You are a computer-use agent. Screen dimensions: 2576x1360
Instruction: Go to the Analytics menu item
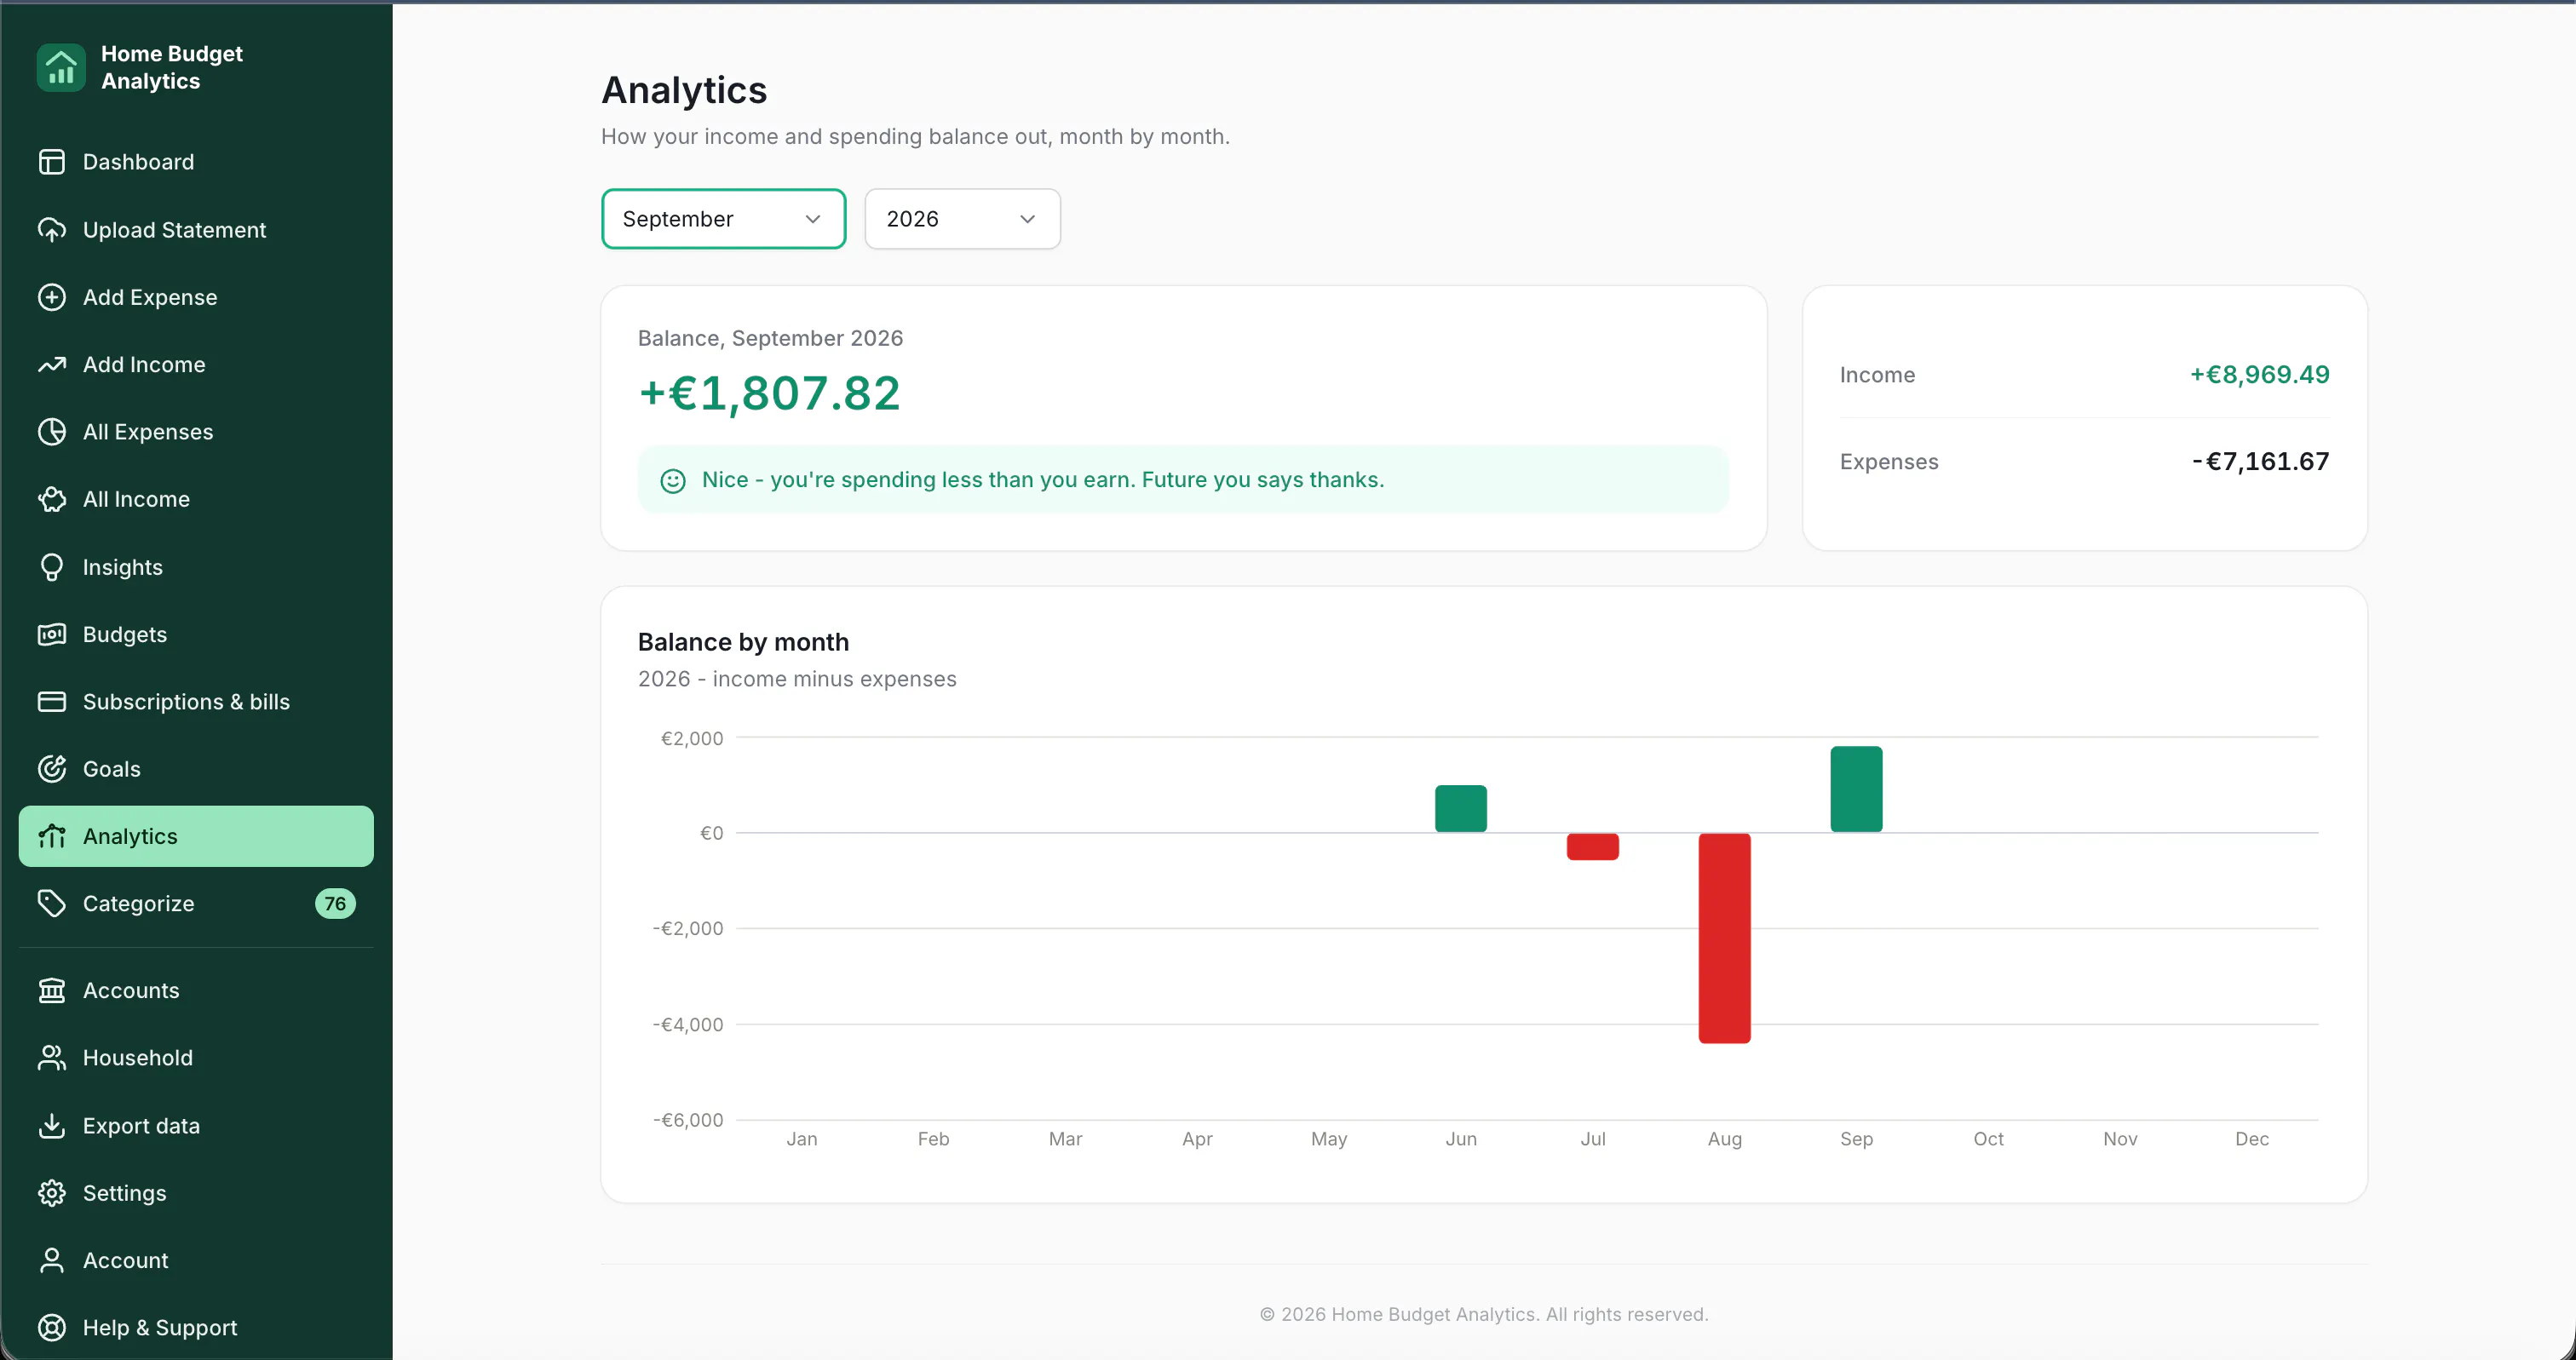click(x=196, y=836)
